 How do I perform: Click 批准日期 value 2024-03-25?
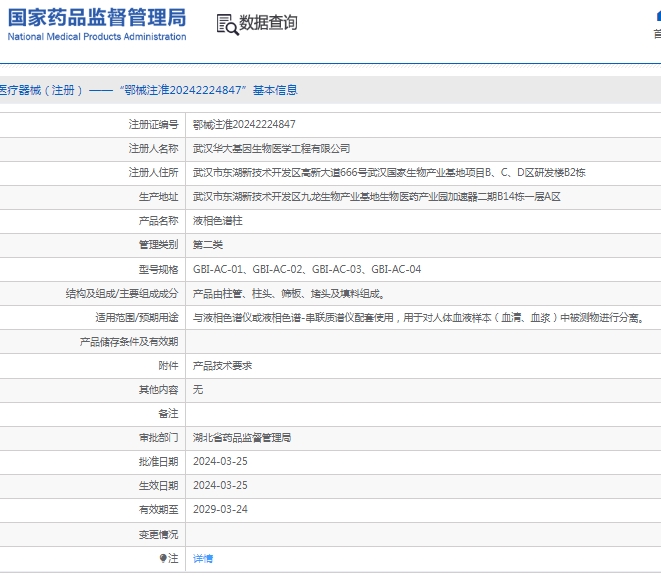(x=220, y=461)
